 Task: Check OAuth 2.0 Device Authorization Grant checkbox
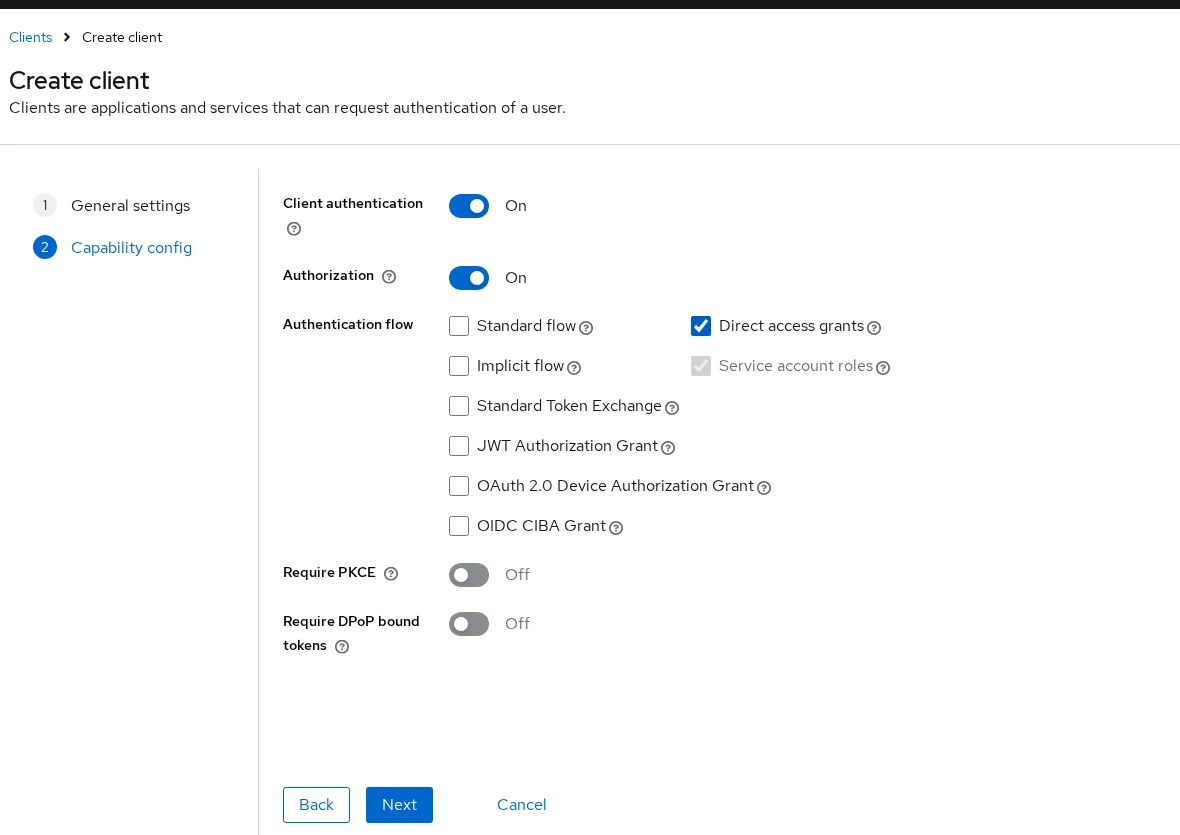point(459,485)
